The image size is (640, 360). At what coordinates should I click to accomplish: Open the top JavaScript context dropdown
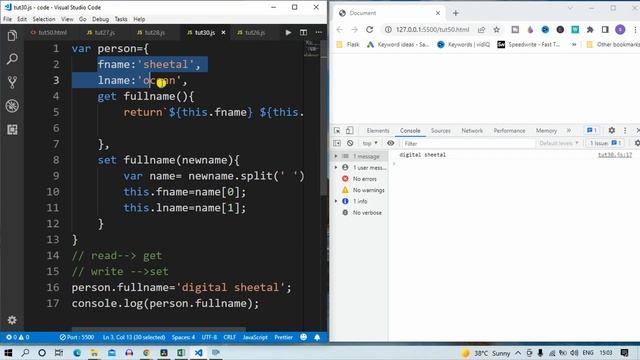[x=370, y=143]
